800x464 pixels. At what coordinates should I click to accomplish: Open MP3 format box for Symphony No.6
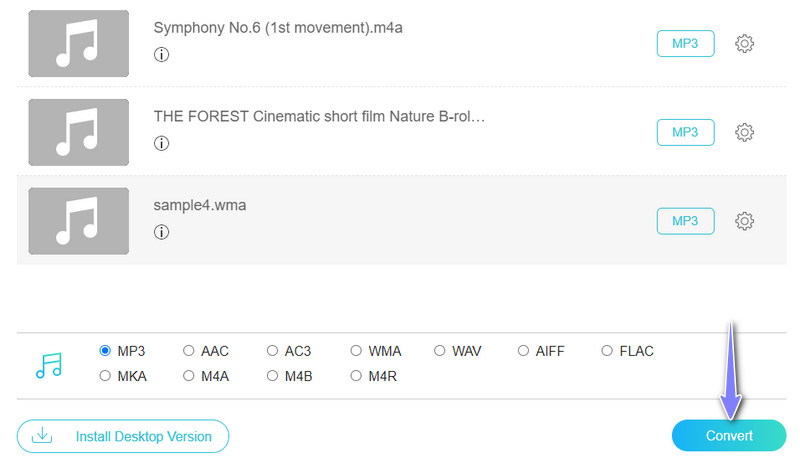click(685, 43)
